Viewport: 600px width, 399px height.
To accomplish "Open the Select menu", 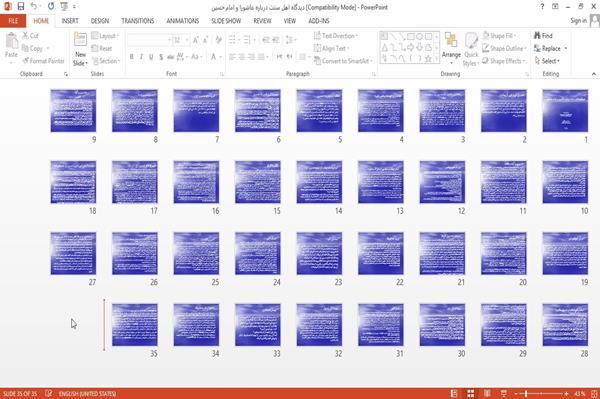I will (547, 61).
